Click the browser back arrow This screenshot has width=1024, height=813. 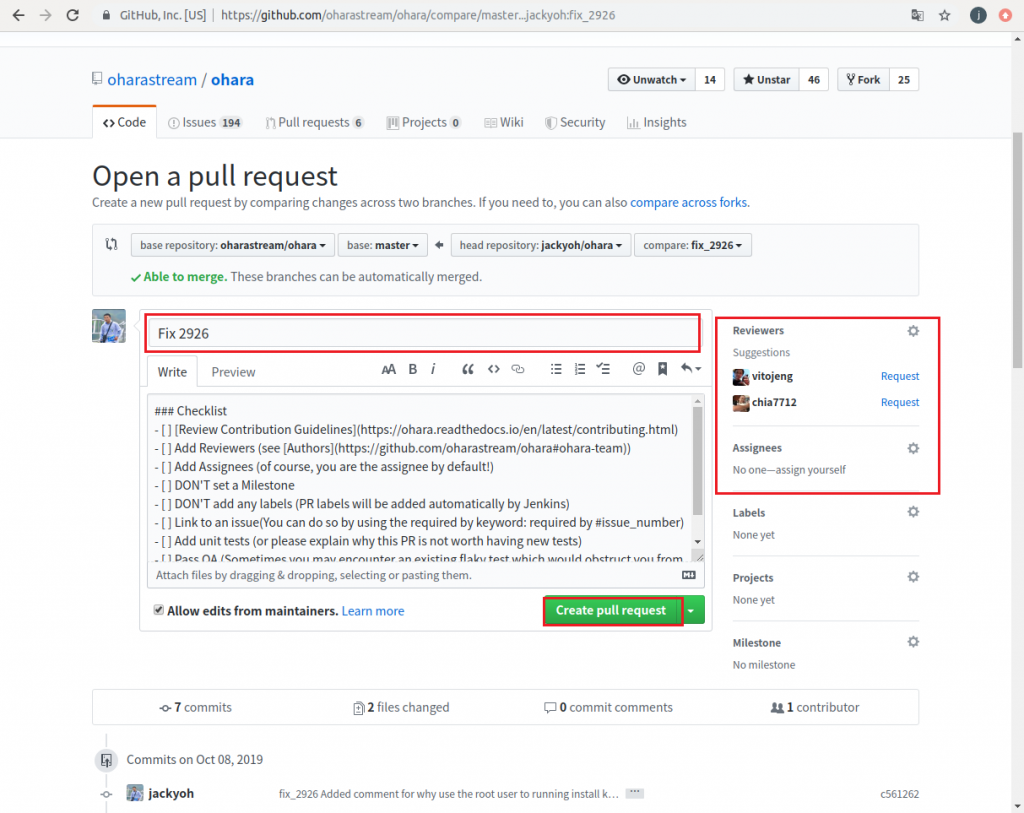(x=18, y=15)
